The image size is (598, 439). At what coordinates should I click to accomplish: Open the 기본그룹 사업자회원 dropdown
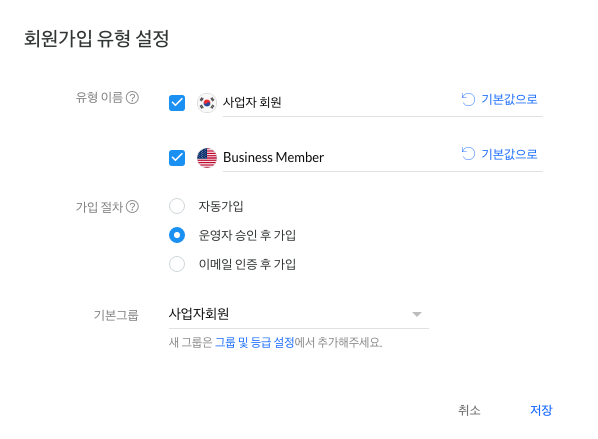(299, 314)
